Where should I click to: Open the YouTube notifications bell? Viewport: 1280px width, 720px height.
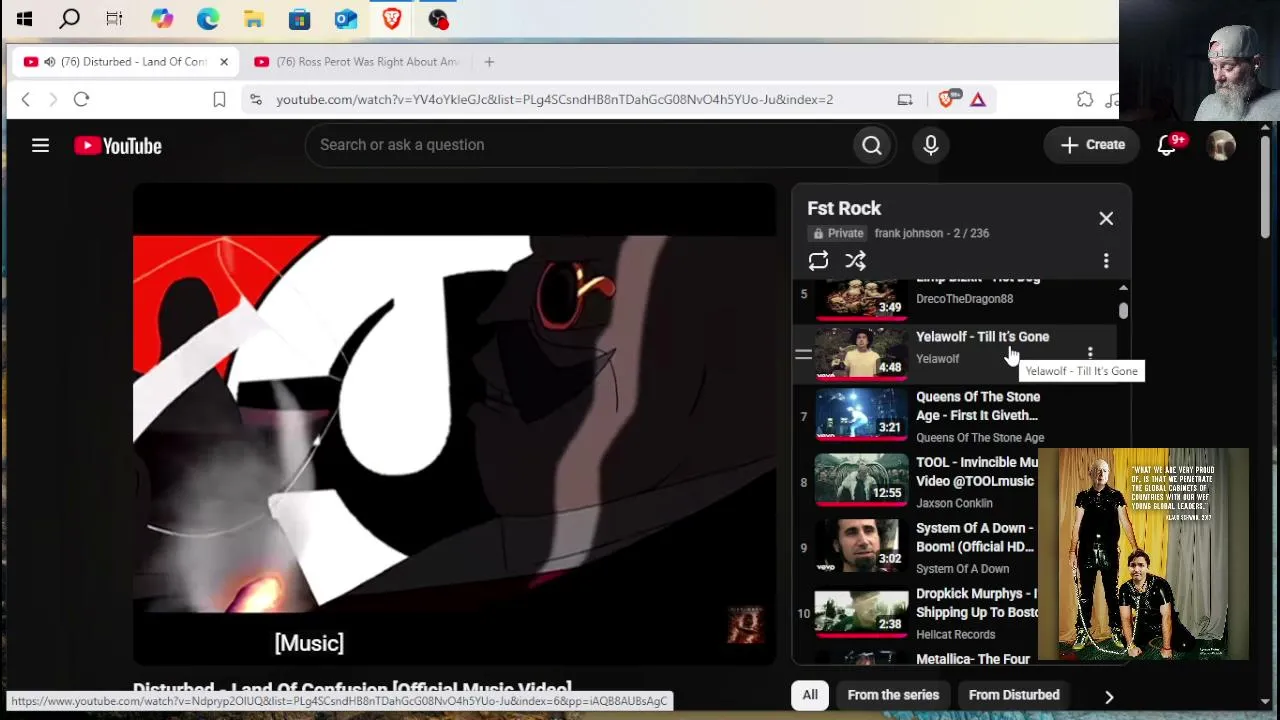click(x=1166, y=145)
